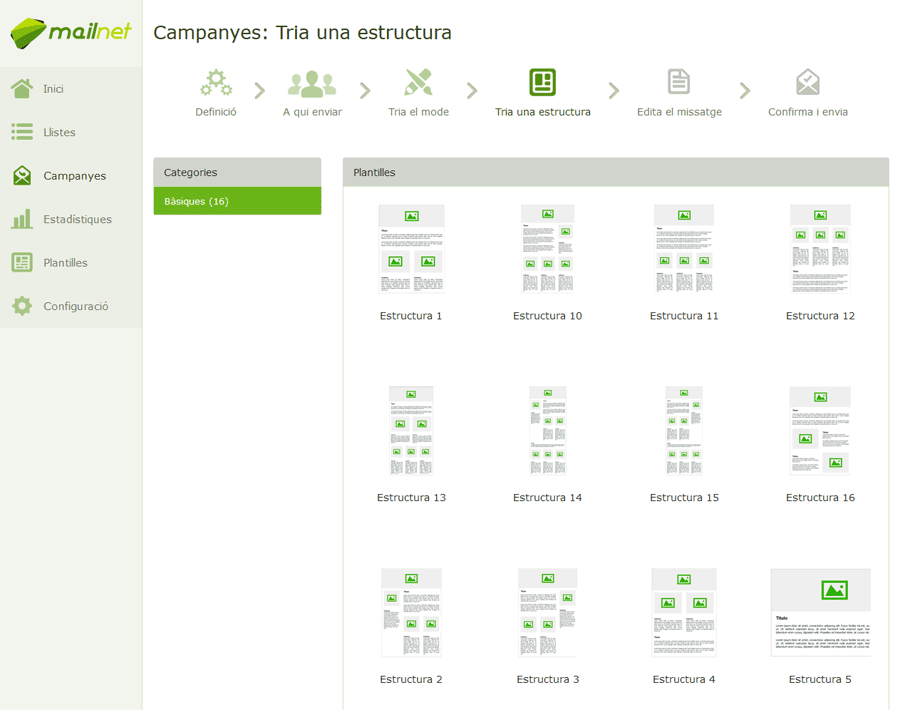Click the Inici home icon
This screenshot has height=710, width=900.
coord(22,88)
